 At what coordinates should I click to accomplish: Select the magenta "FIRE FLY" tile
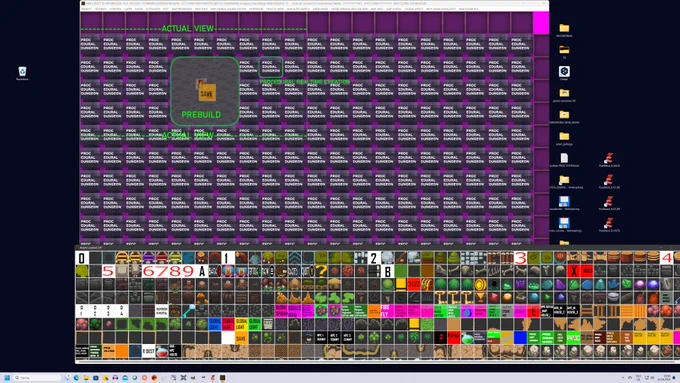tap(387, 311)
